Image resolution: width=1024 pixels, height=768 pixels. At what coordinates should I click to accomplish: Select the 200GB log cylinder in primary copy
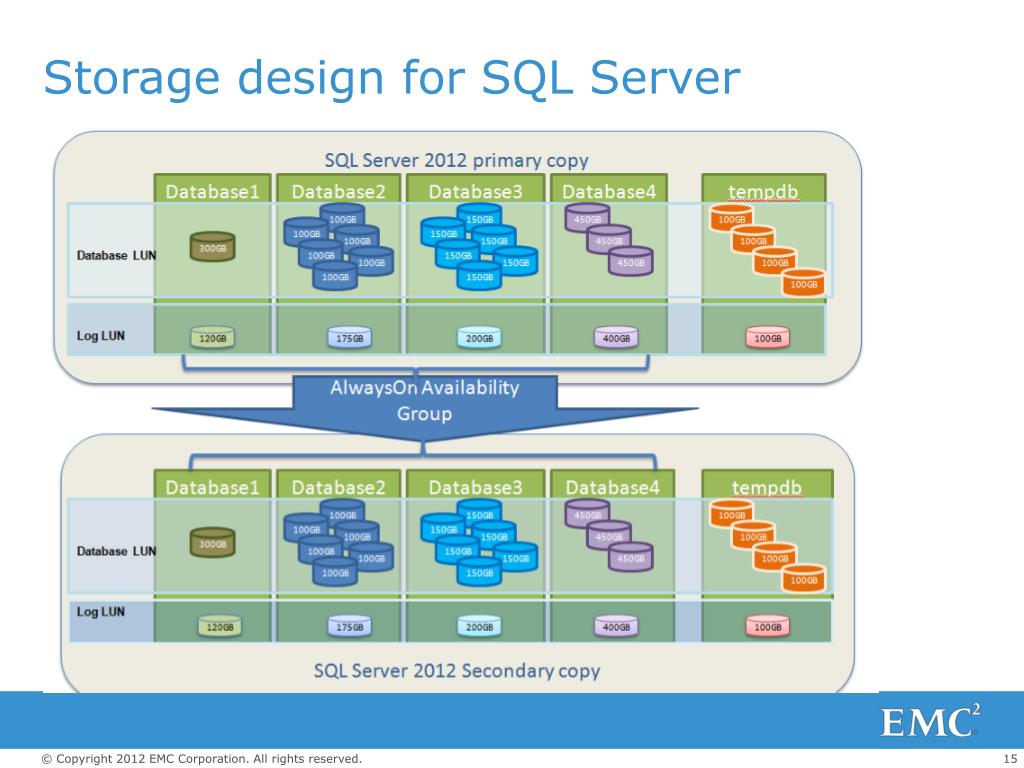479,338
